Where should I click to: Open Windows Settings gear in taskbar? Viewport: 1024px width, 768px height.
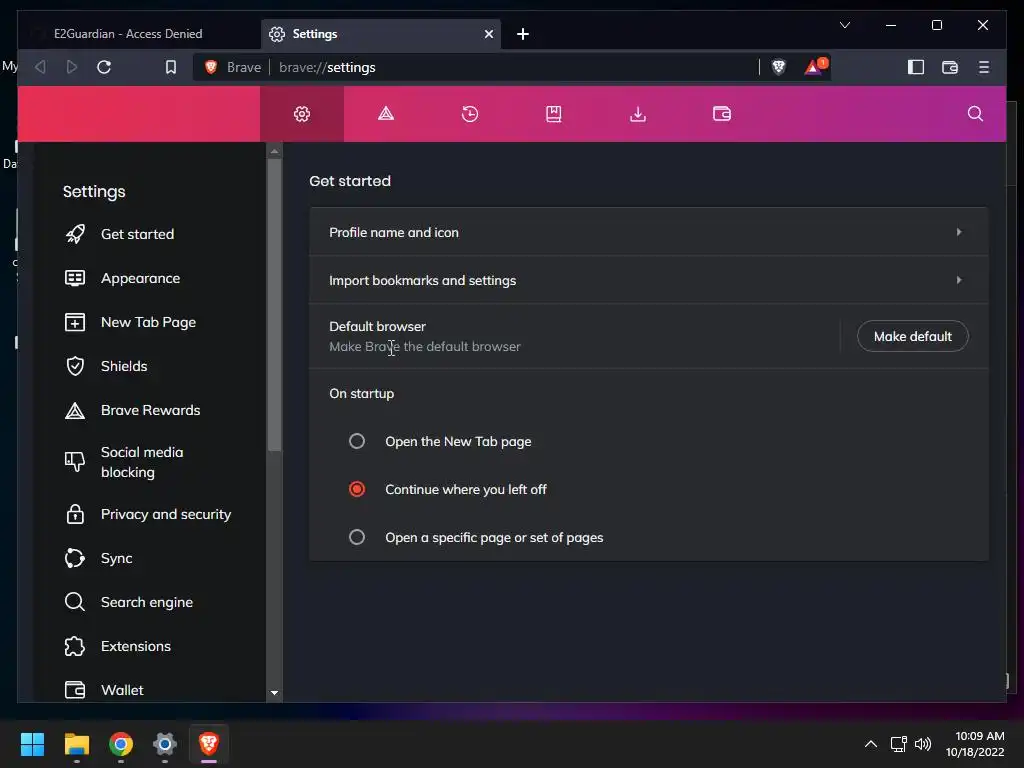click(x=165, y=744)
